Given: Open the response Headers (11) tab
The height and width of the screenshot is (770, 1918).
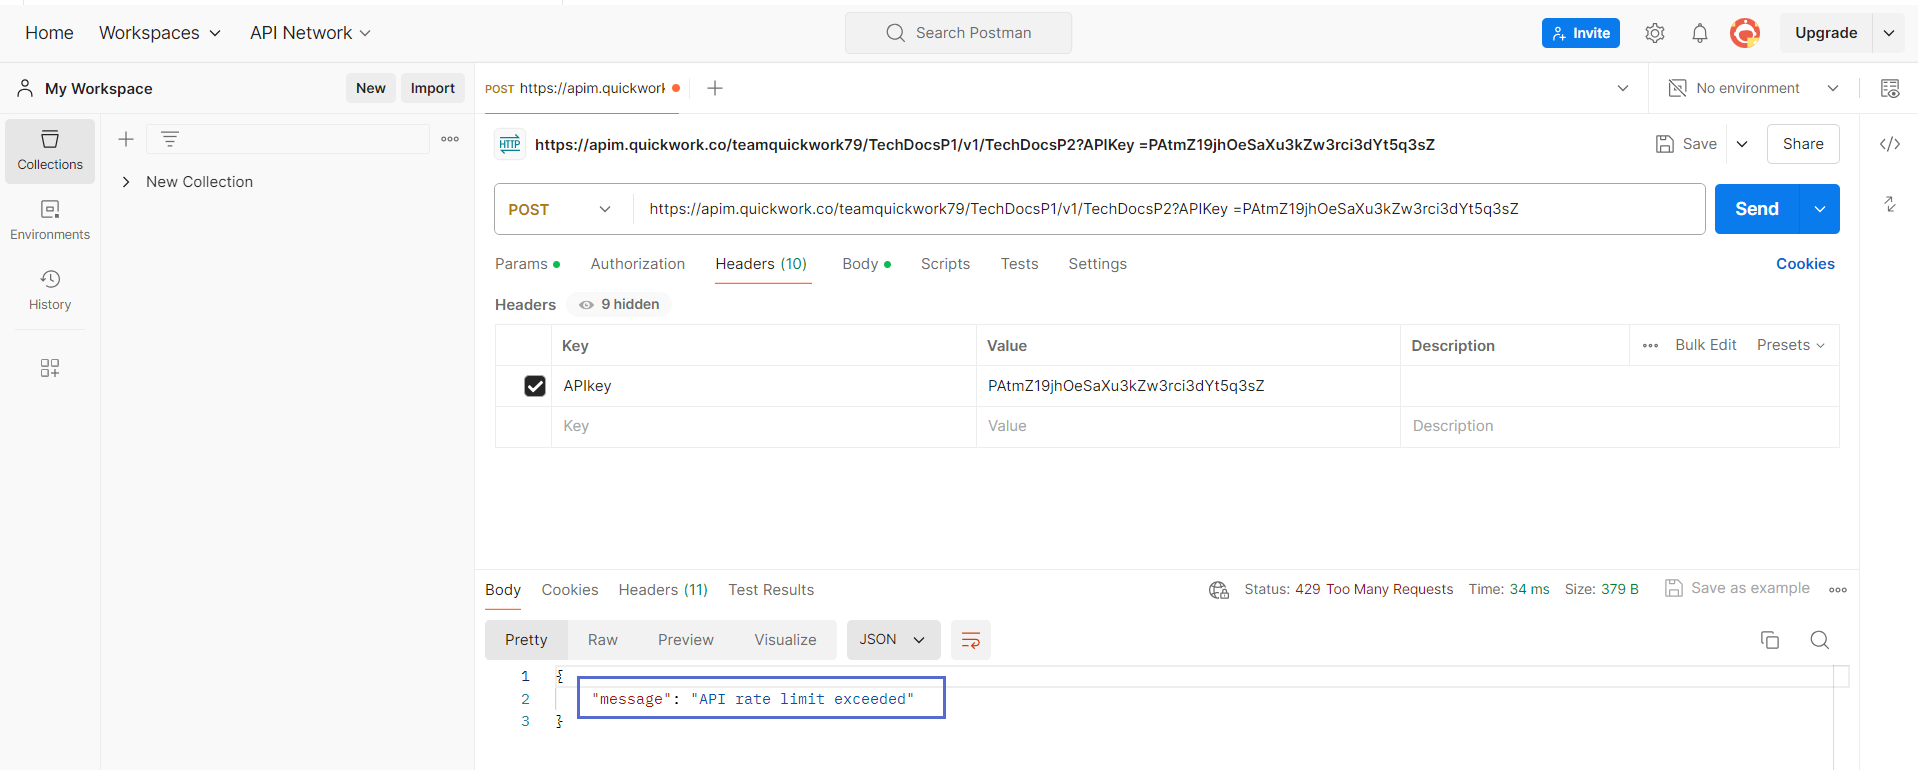Looking at the screenshot, I should tap(663, 590).
